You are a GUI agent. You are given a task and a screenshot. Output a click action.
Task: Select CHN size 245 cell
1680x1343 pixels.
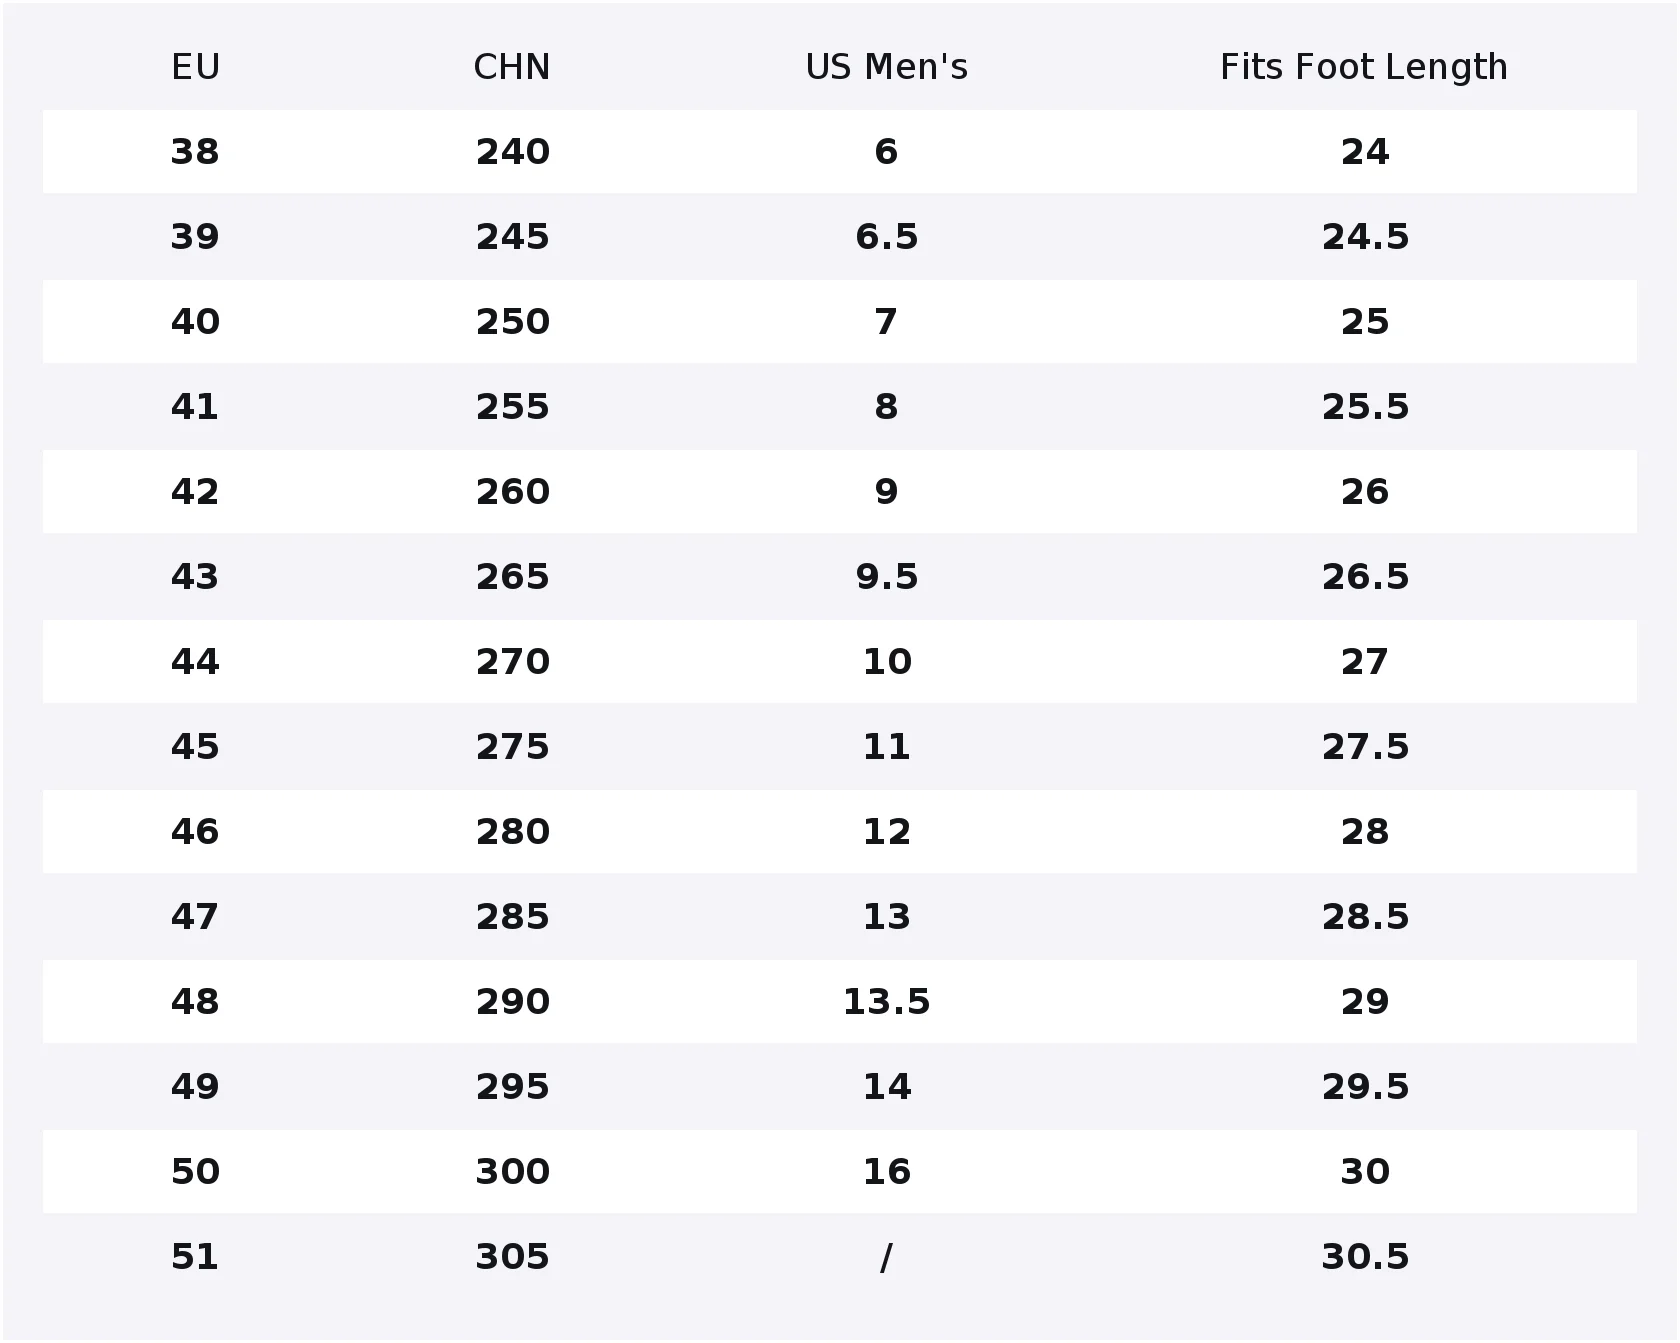pos(512,237)
